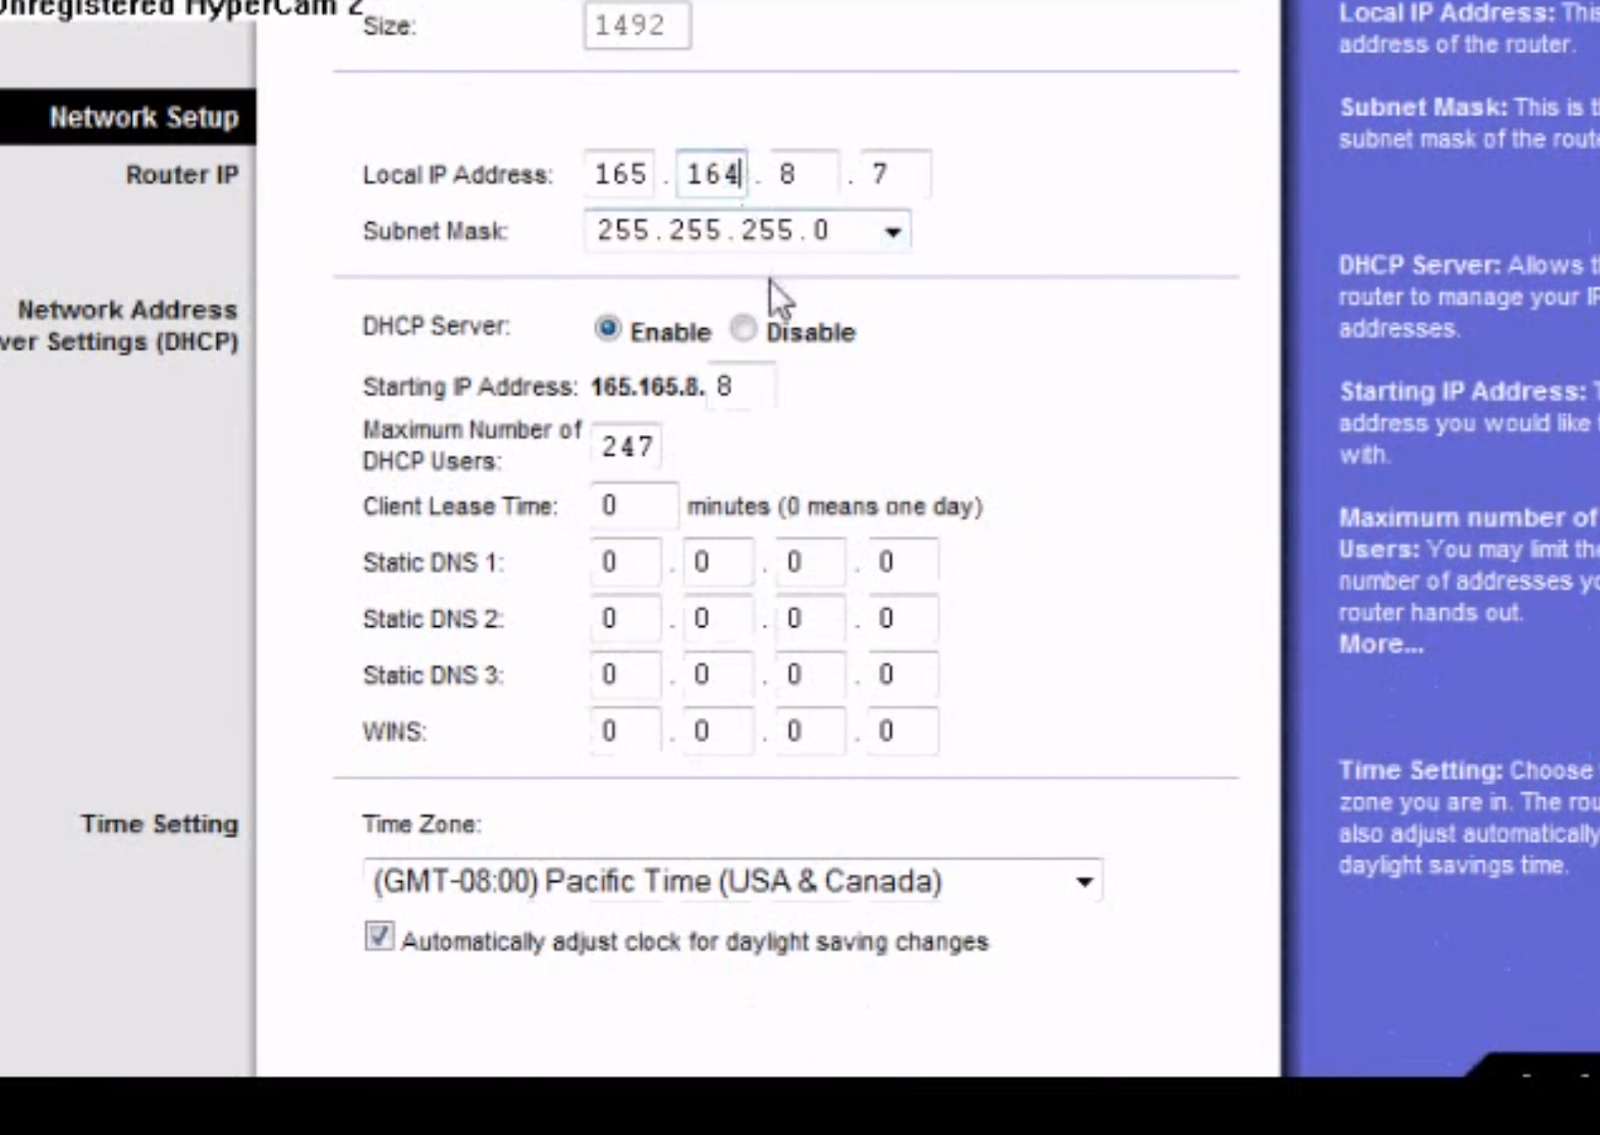Focus Maximum Number of DHCP Users field
The height and width of the screenshot is (1135, 1600).
point(627,447)
